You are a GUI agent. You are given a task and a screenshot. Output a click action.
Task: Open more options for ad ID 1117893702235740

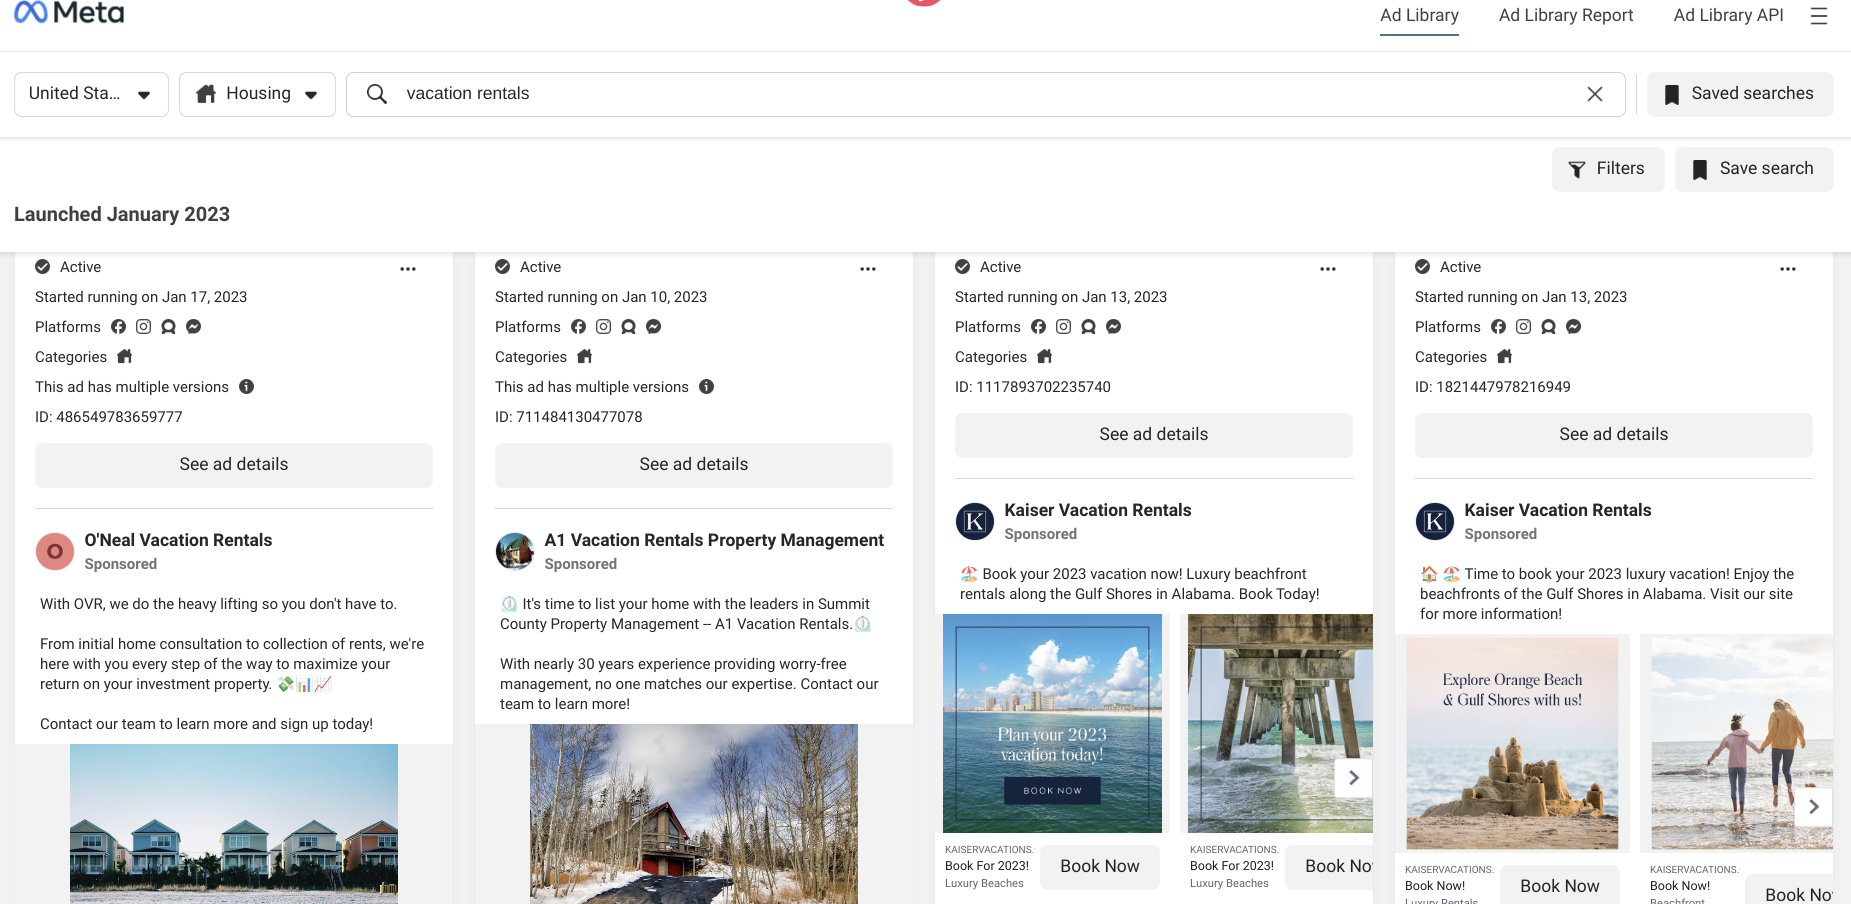click(x=1328, y=269)
